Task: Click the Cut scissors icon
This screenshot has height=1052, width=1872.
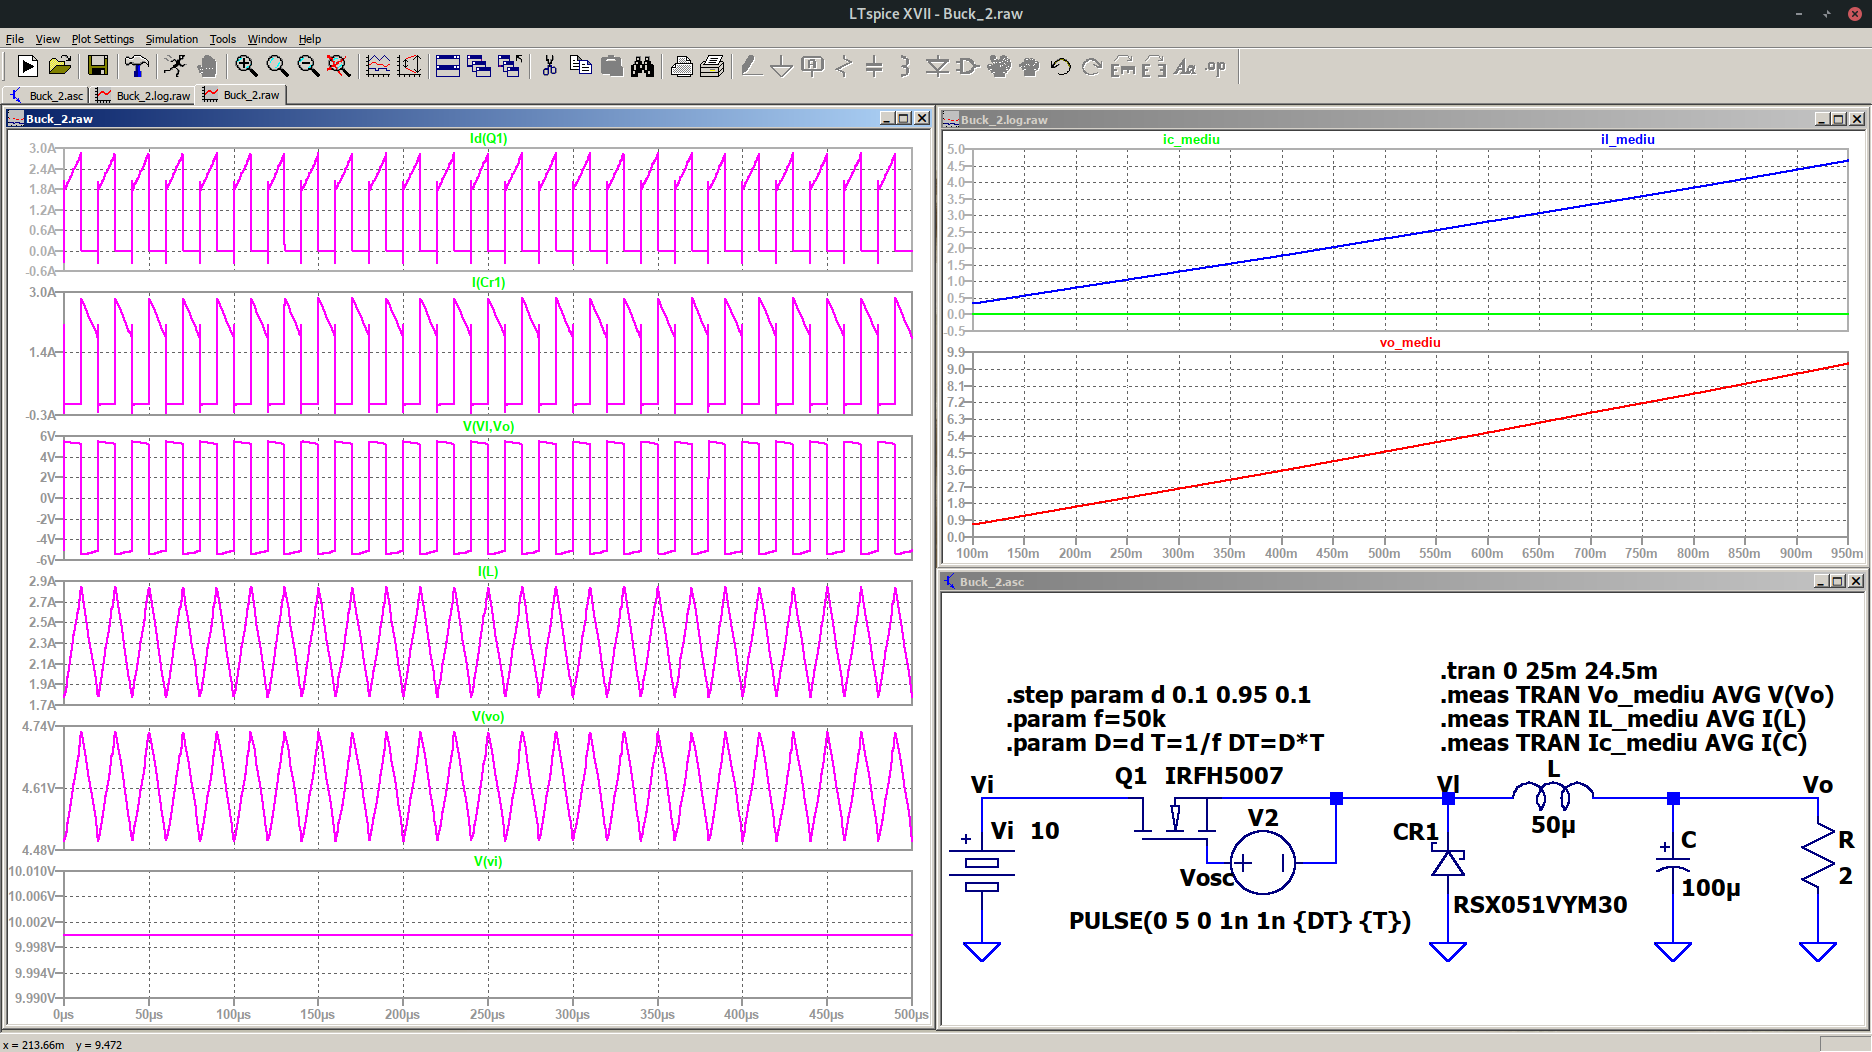Action: 549,67
